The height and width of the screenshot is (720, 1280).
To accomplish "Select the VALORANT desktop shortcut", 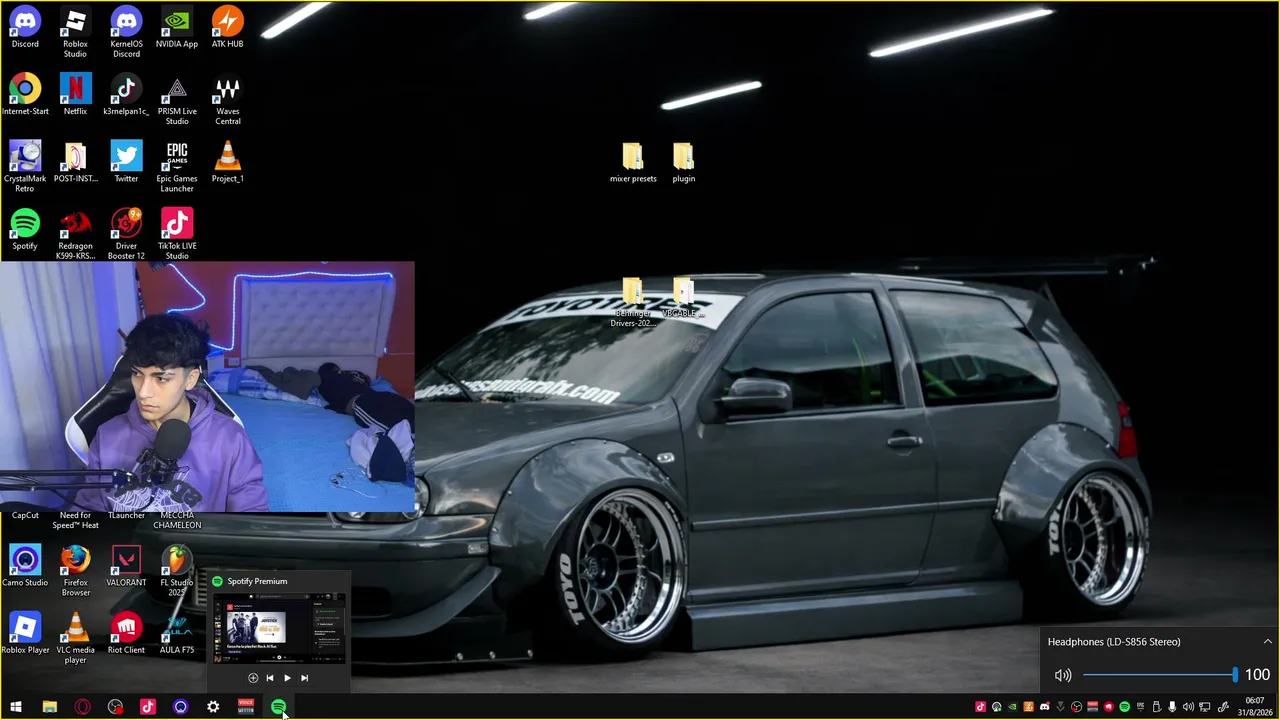I will (x=126, y=566).
